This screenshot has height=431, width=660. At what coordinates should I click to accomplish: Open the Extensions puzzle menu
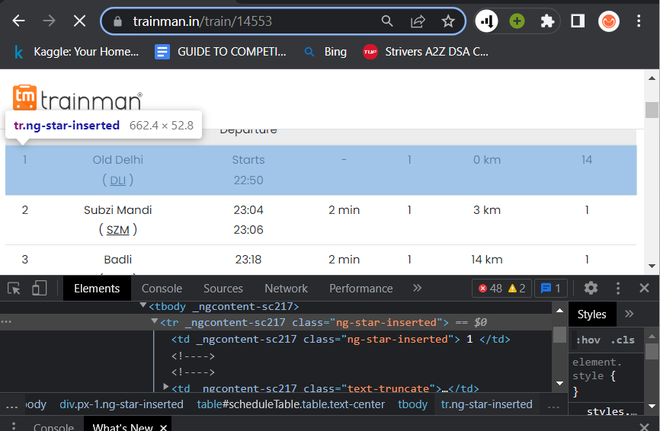[x=547, y=21]
